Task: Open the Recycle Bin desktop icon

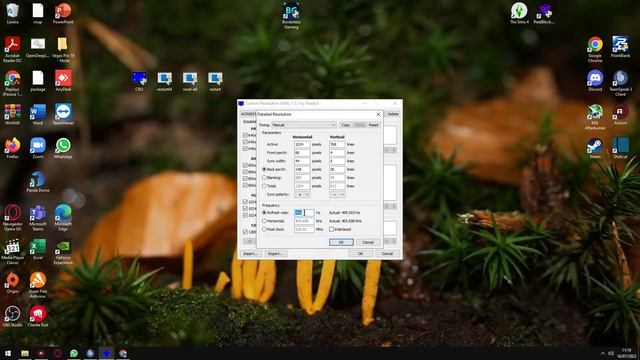Action: point(13,13)
